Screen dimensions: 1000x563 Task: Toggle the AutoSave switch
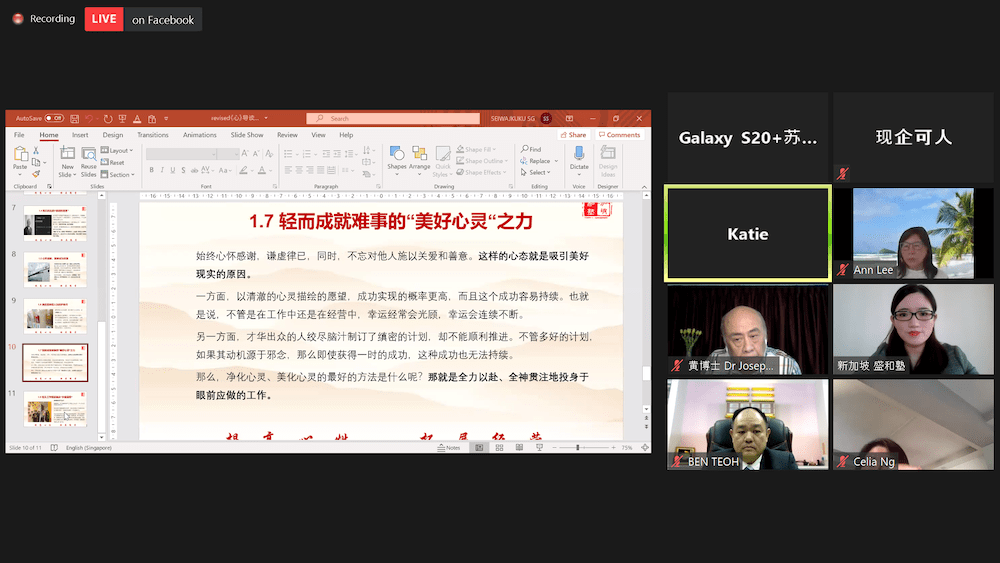pyautogui.click(x=53, y=118)
